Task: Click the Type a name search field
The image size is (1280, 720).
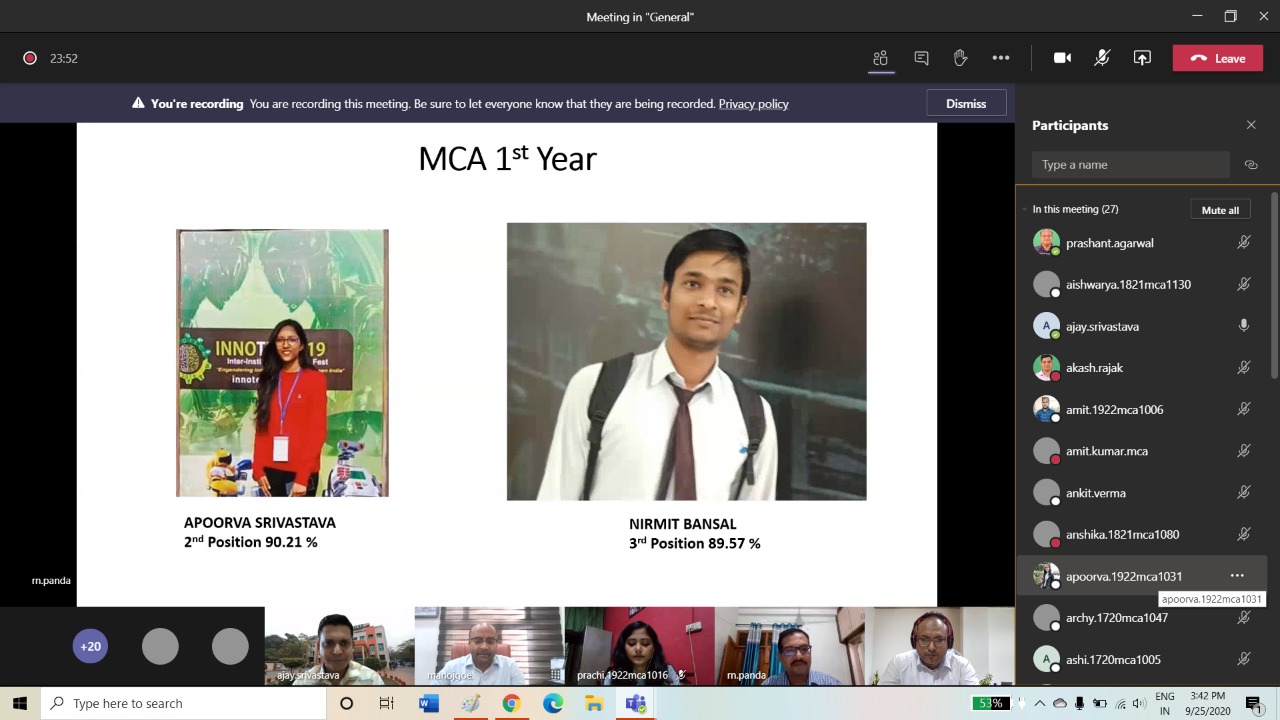Action: [1130, 165]
